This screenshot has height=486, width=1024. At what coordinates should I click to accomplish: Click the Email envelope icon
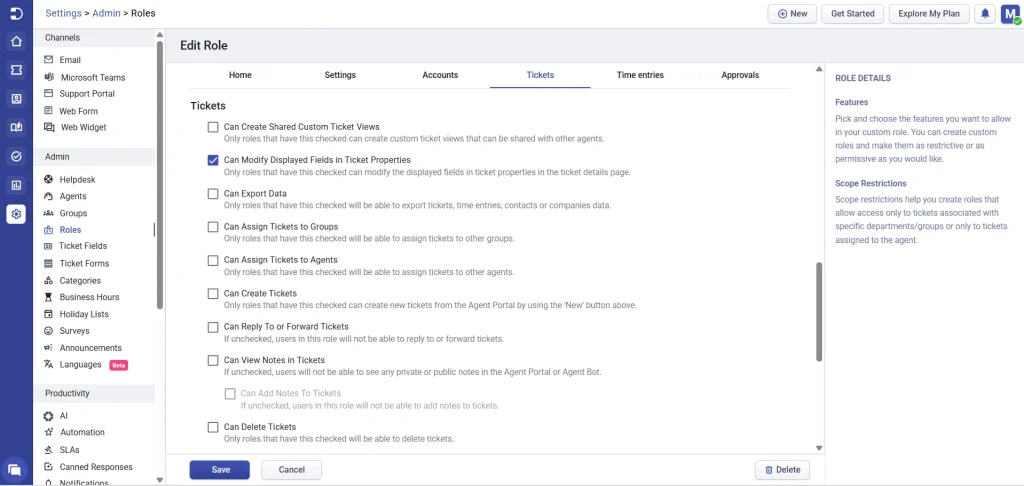48,59
